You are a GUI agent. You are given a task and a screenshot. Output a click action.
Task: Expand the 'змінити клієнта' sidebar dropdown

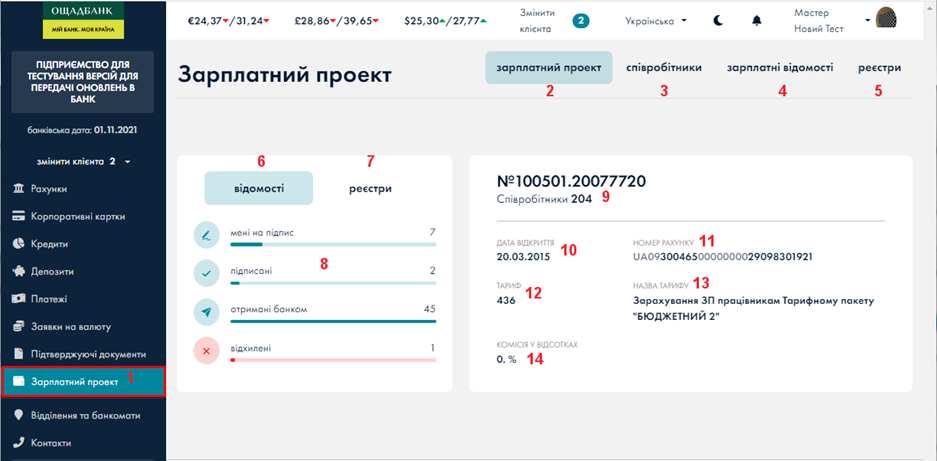pyautogui.click(x=84, y=161)
